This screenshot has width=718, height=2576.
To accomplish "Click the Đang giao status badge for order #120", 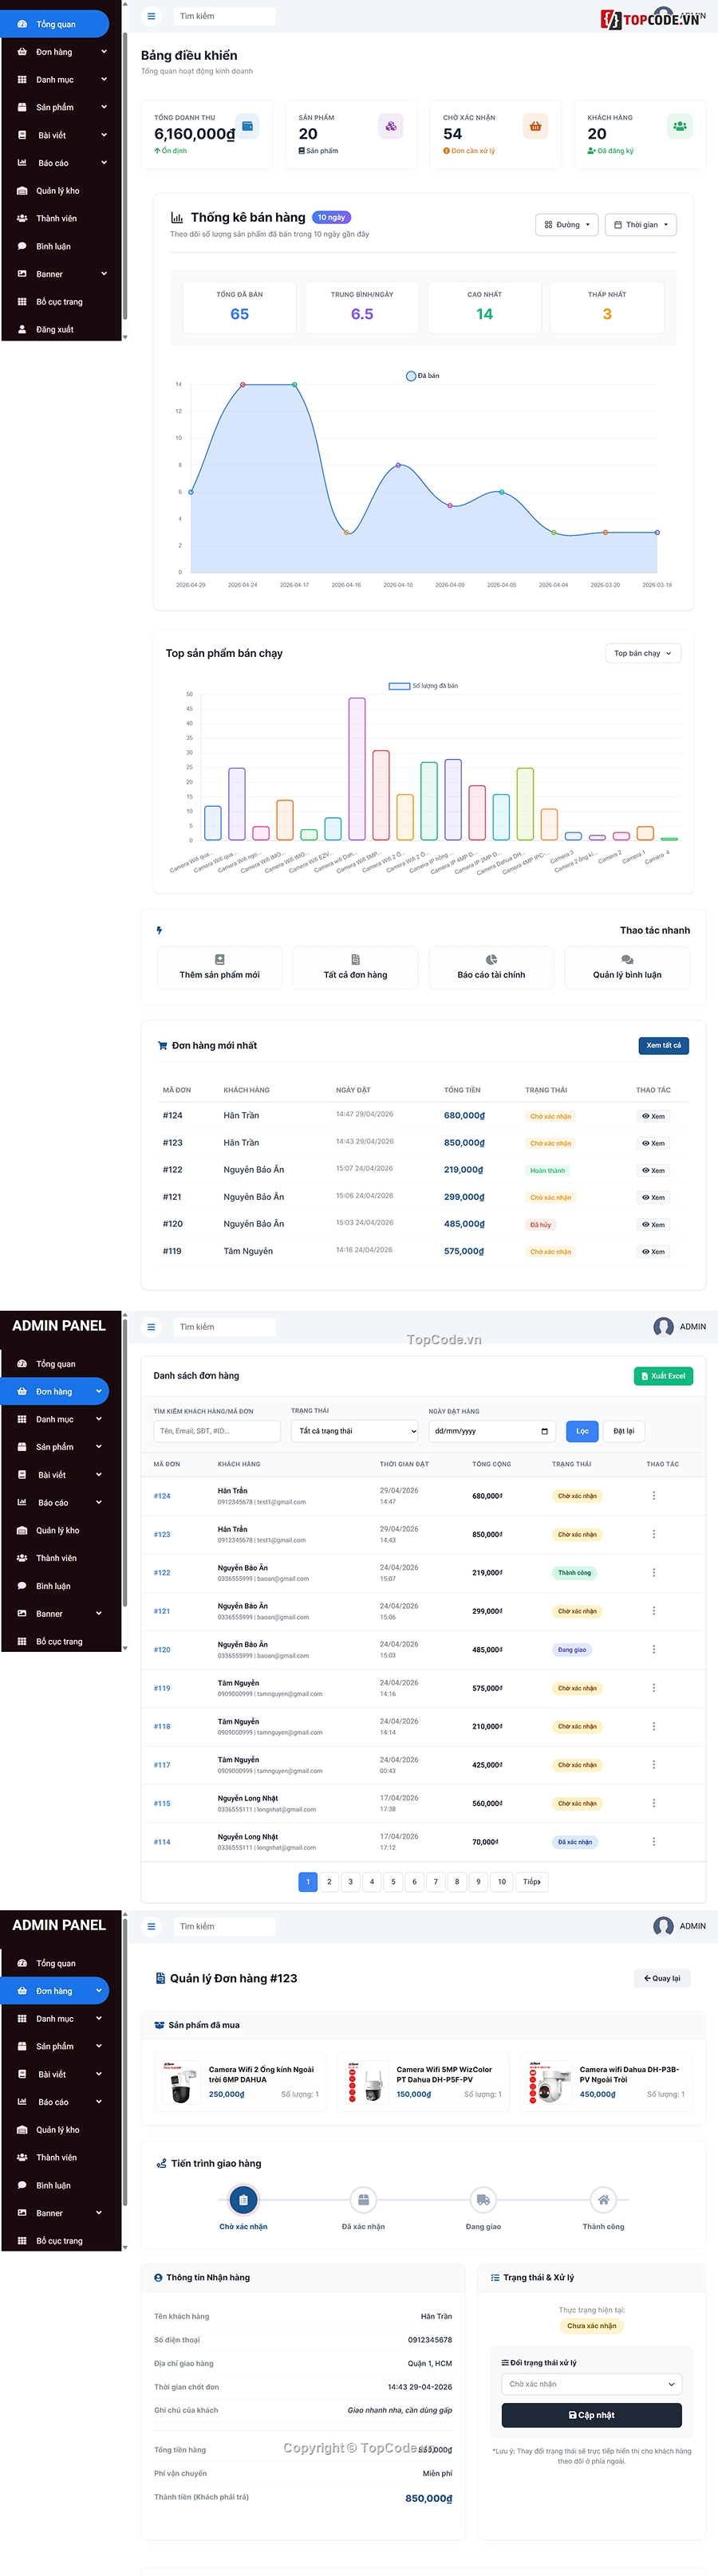I will click(x=572, y=1650).
